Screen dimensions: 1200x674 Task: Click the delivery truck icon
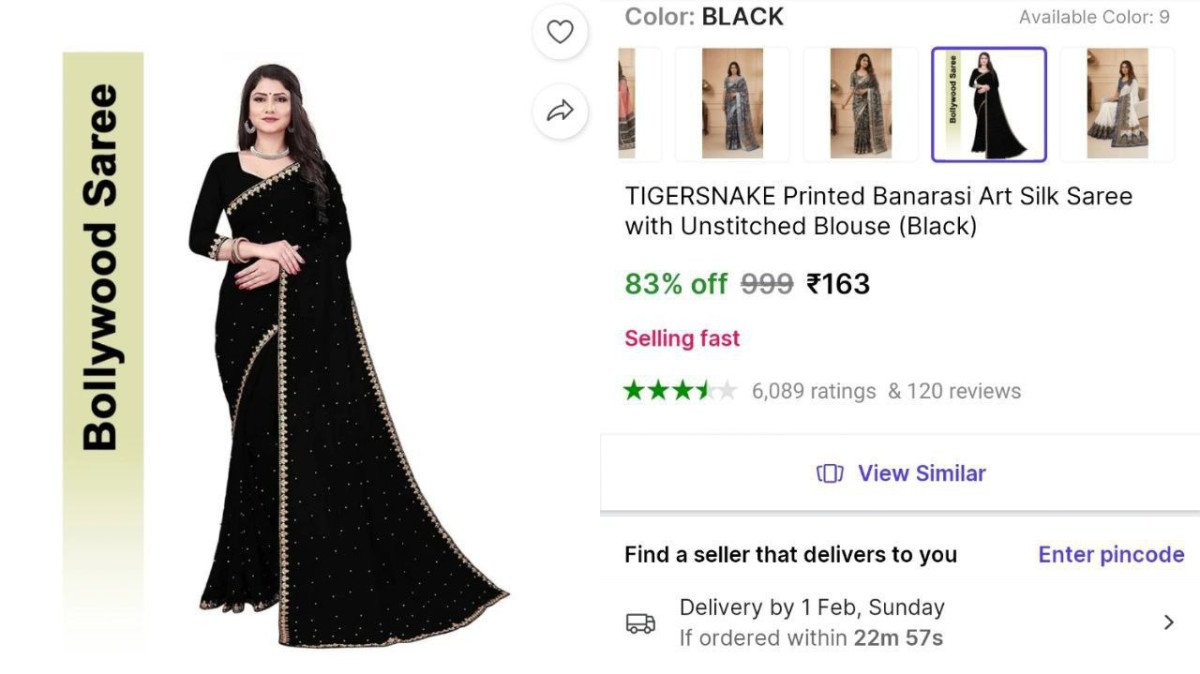[x=641, y=623]
